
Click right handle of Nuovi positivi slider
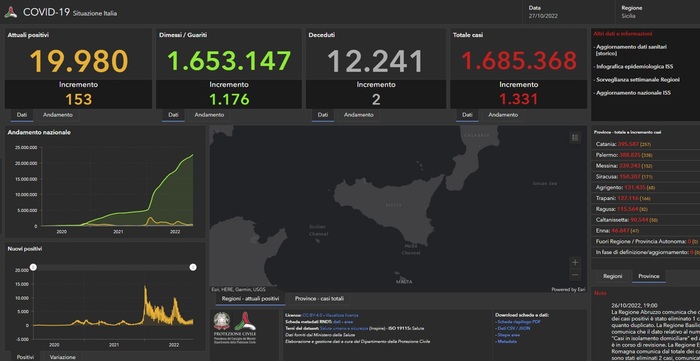(x=193, y=267)
